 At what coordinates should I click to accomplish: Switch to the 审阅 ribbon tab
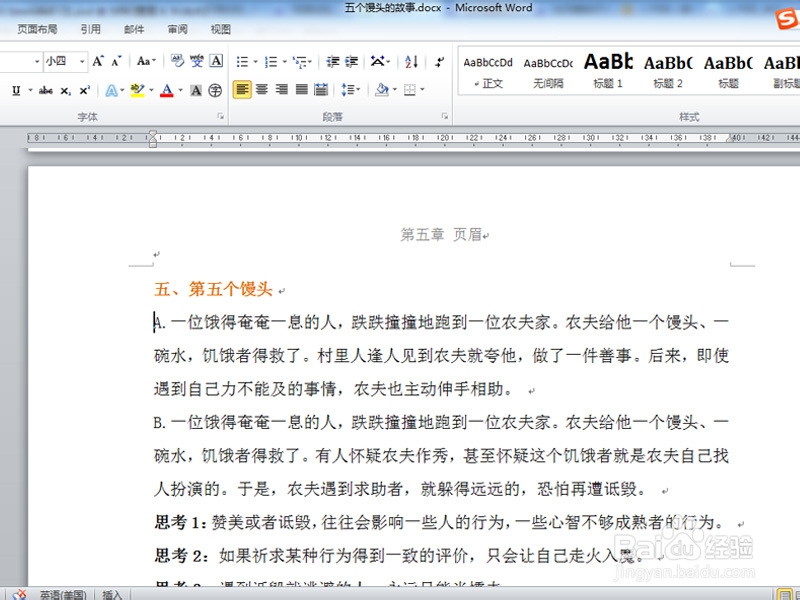coord(177,28)
